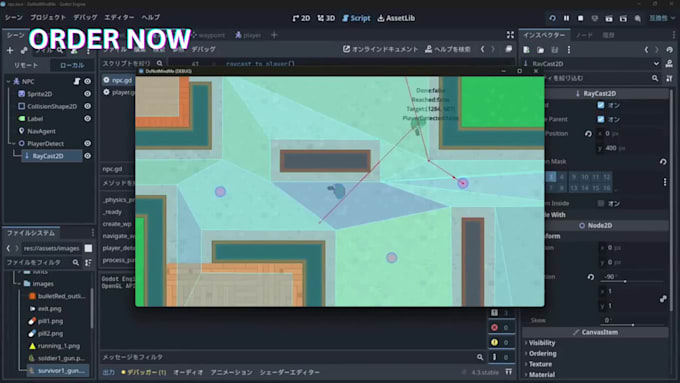The width and height of the screenshot is (680, 383).
Task: Toggle warning messages filter in output
Action: coord(500,342)
